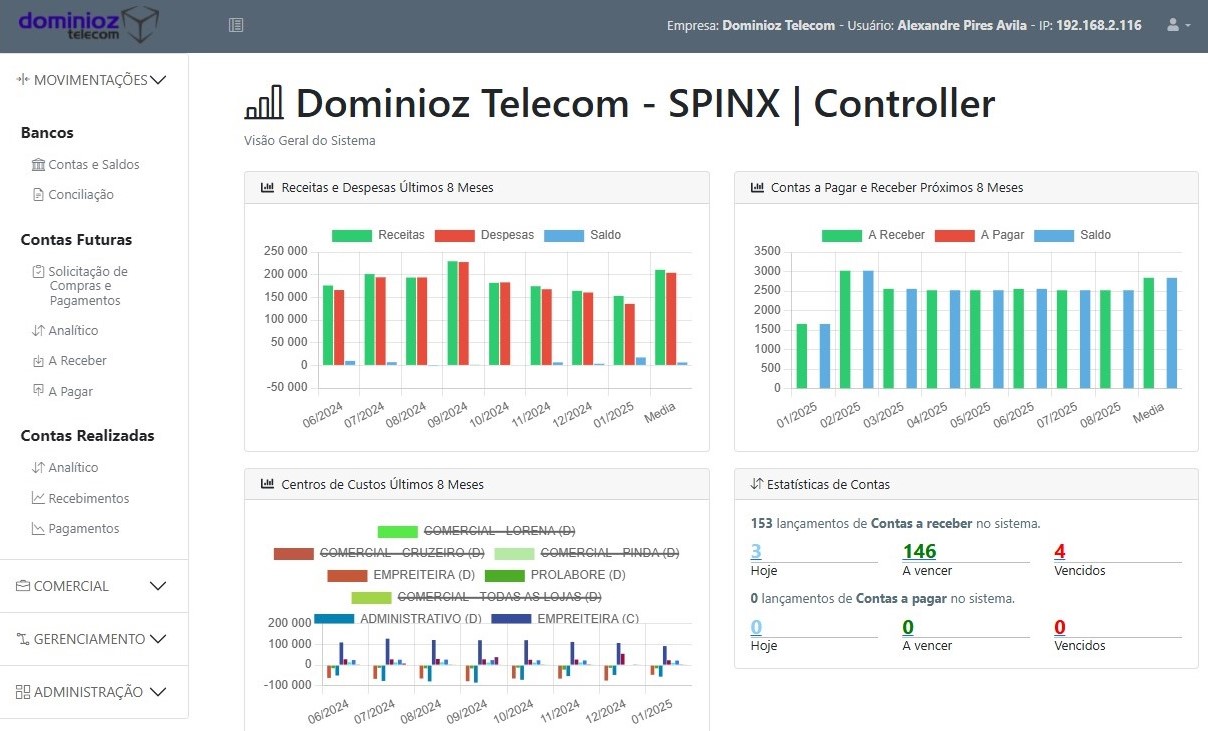Click the large bar chart title icon
Image resolution: width=1208 pixels, height=731 pixels.
264,104
